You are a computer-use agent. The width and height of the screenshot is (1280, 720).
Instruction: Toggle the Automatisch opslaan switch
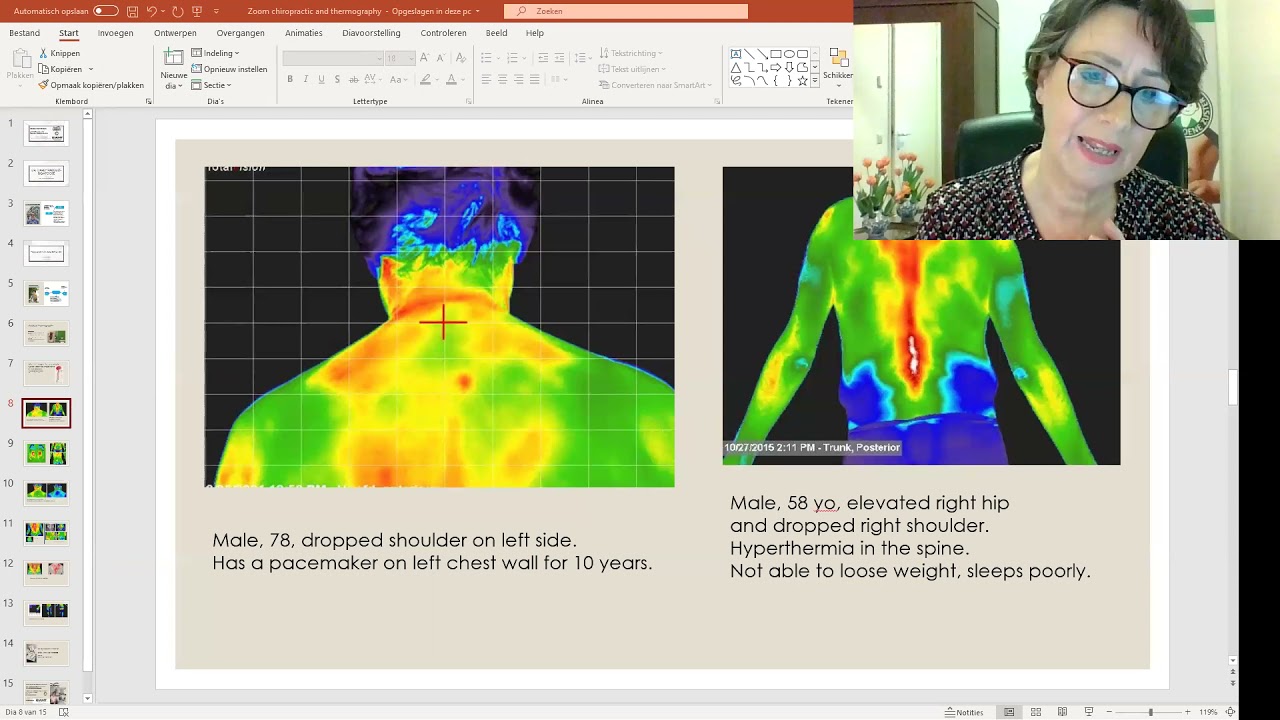click(105, 11)
